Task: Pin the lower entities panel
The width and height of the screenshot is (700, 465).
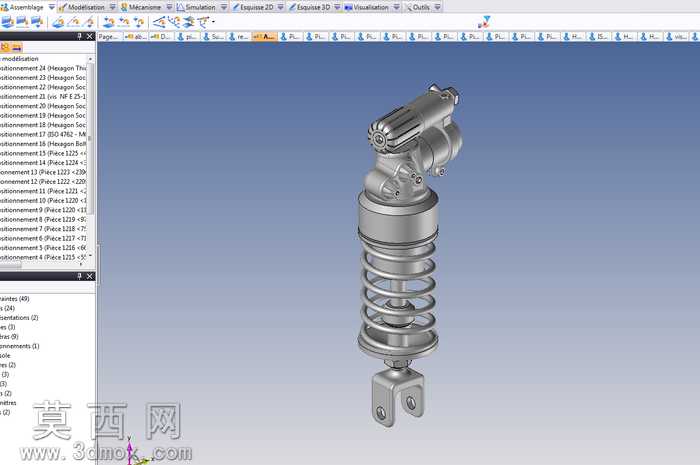Action: point(79,276)
